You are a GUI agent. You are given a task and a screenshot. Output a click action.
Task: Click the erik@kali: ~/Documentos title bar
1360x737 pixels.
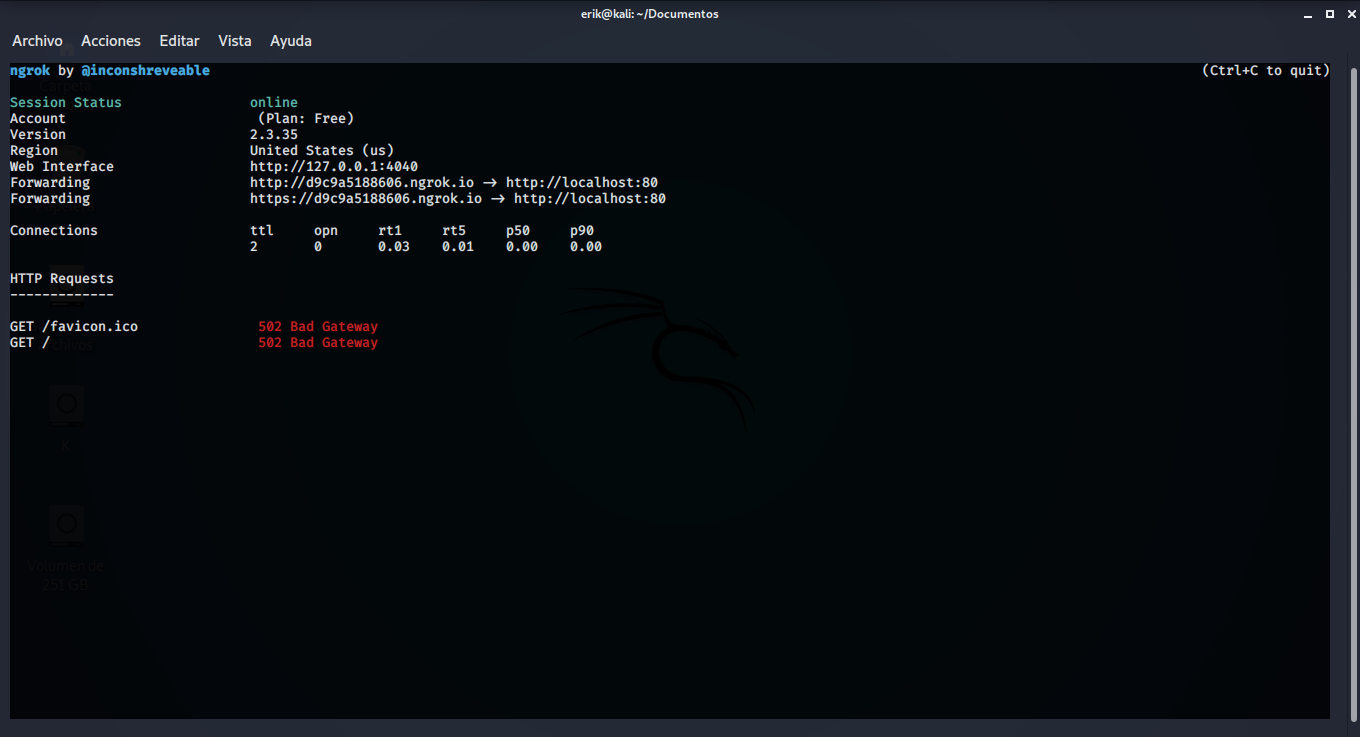650,14
